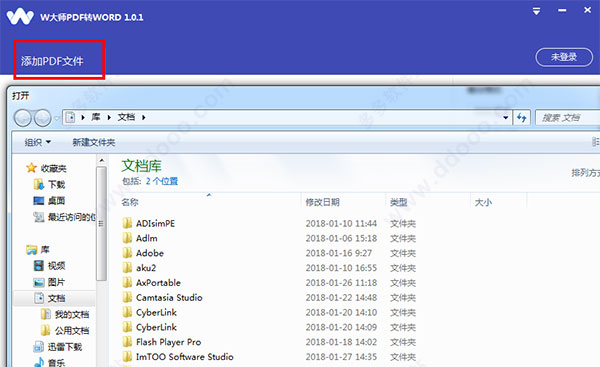Image resolution: width=600 pixels, height=367 pixels.
Task: Click the 未登录 login button
Action: click(564, 57)
